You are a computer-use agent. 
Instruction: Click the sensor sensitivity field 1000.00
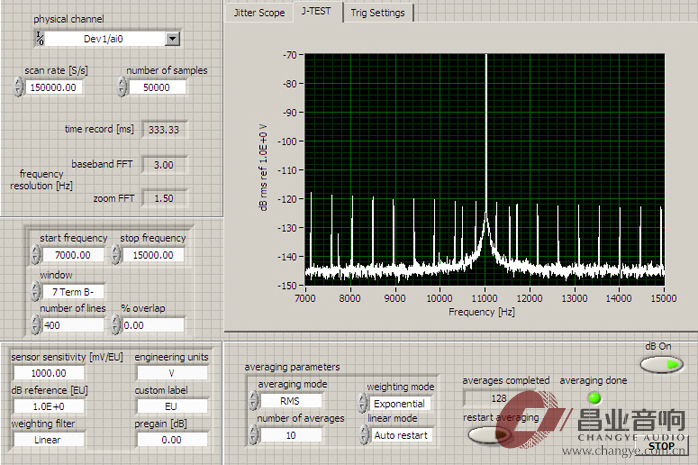click(49, 373)
